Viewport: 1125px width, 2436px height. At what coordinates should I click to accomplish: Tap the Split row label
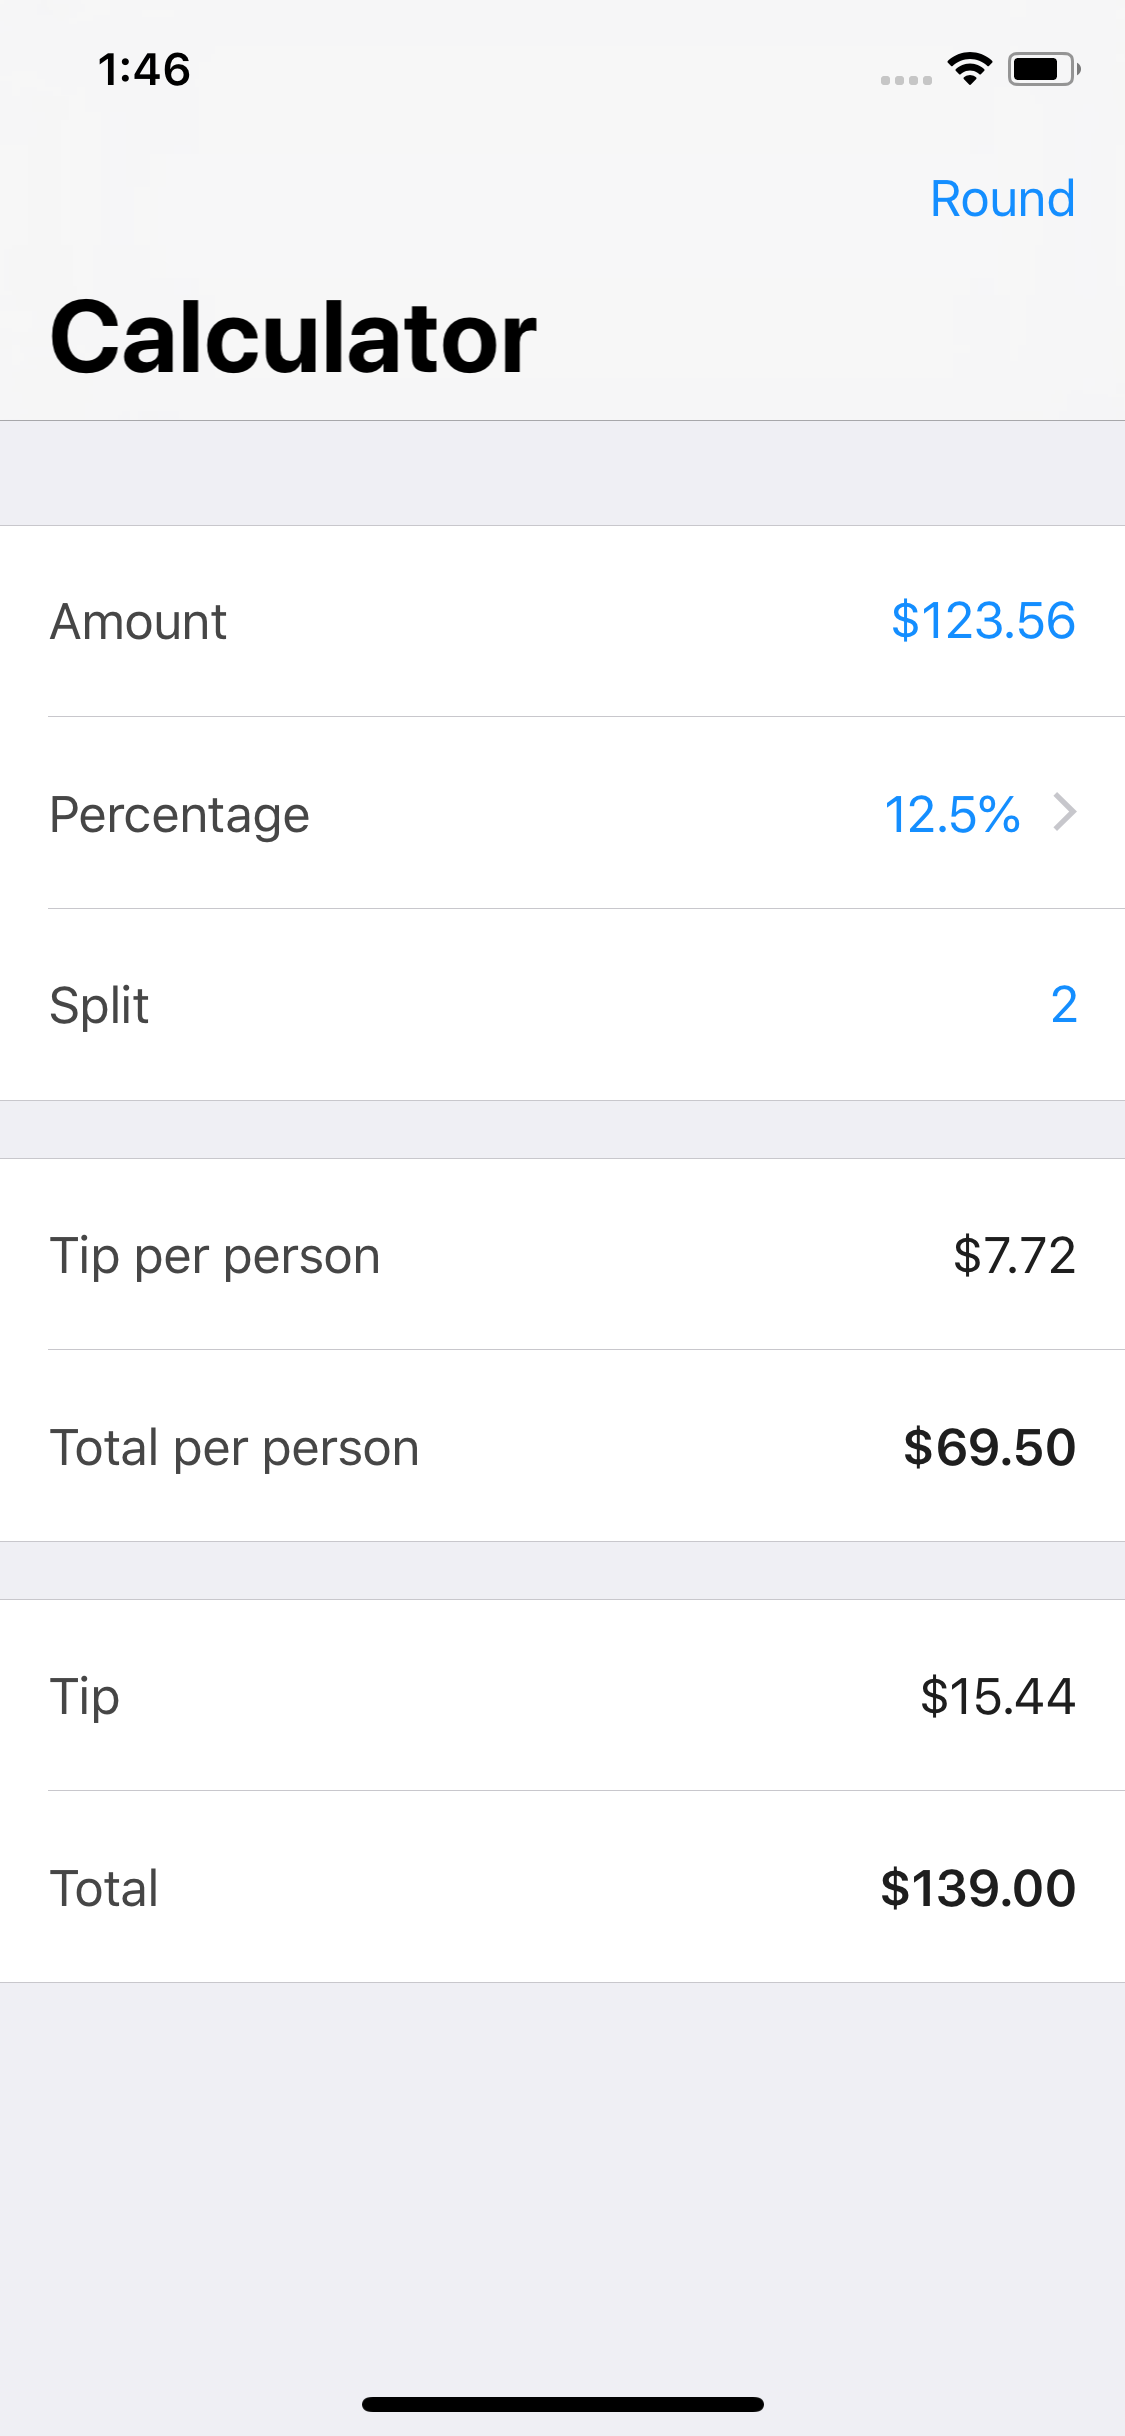(100, 1005)
